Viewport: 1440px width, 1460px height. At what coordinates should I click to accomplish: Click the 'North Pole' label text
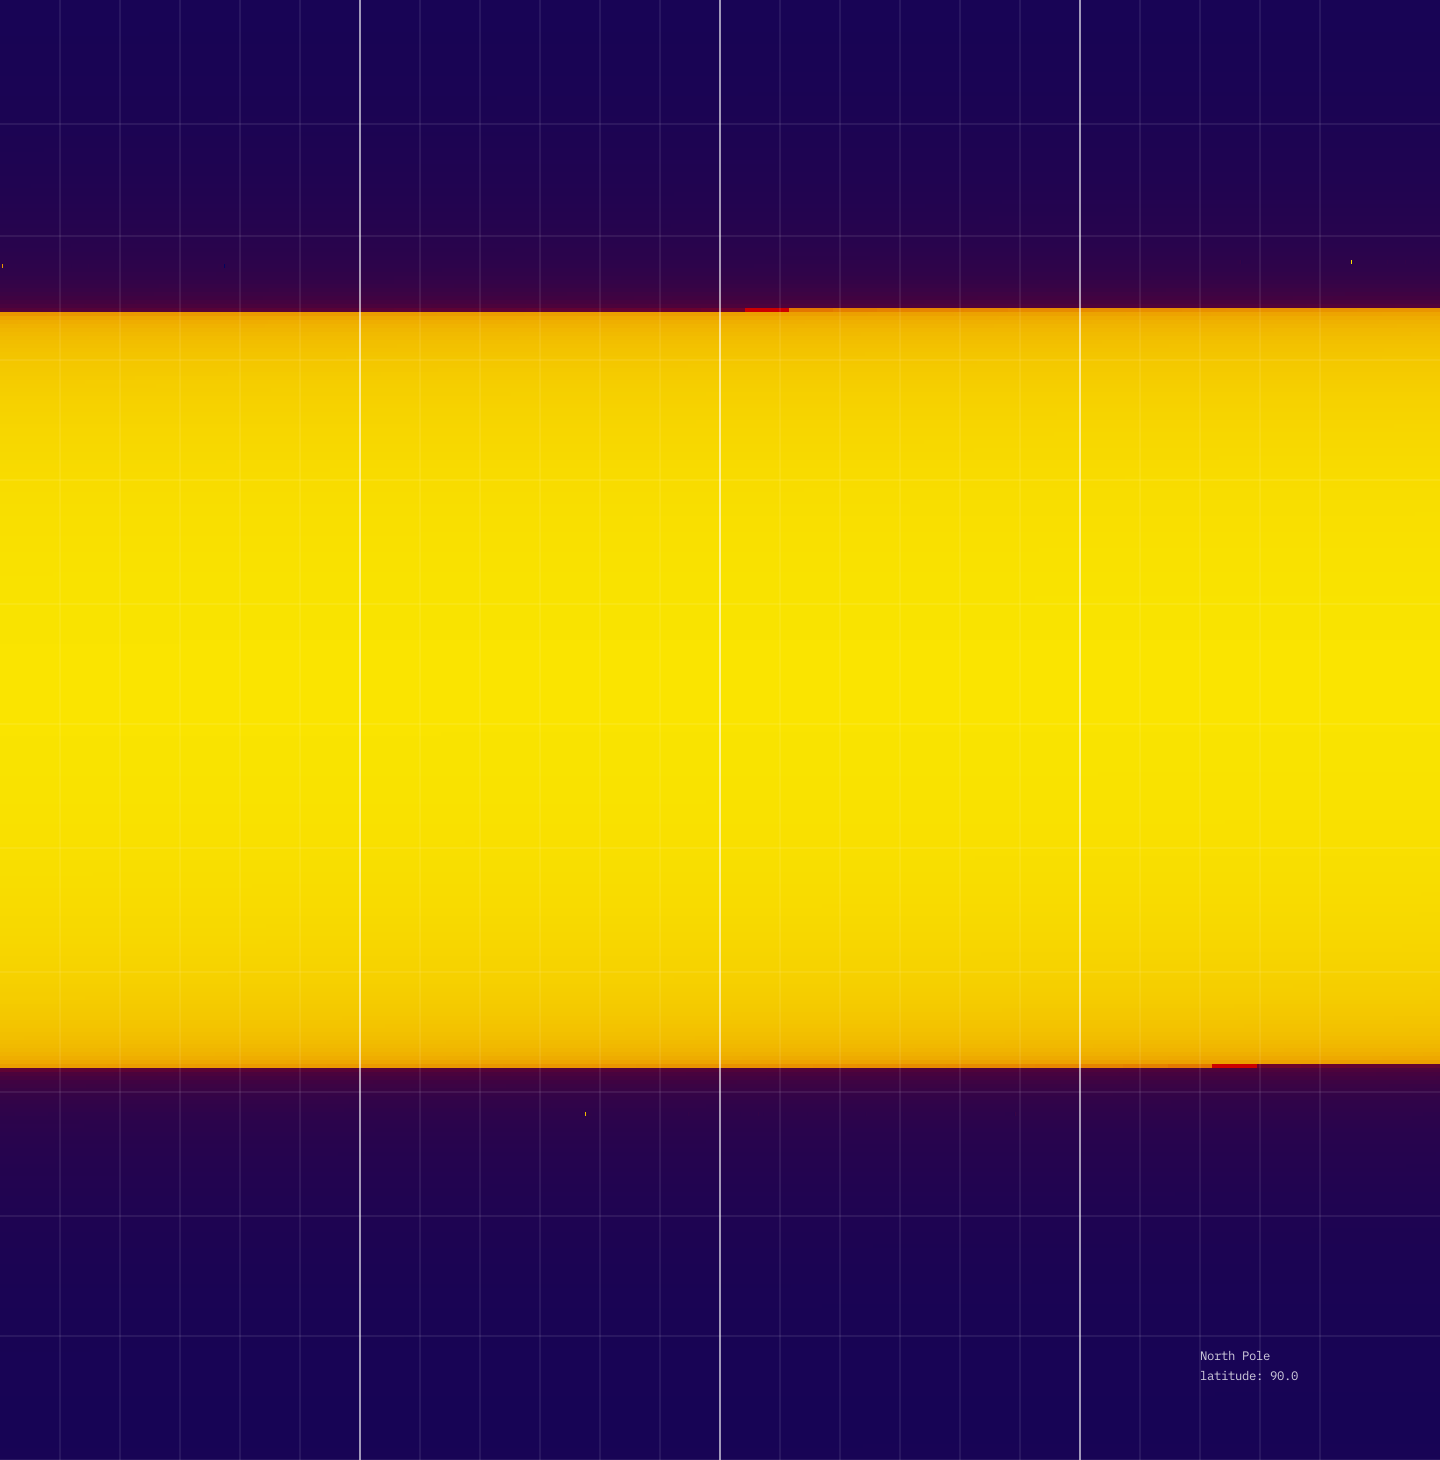(1235, 1356)
